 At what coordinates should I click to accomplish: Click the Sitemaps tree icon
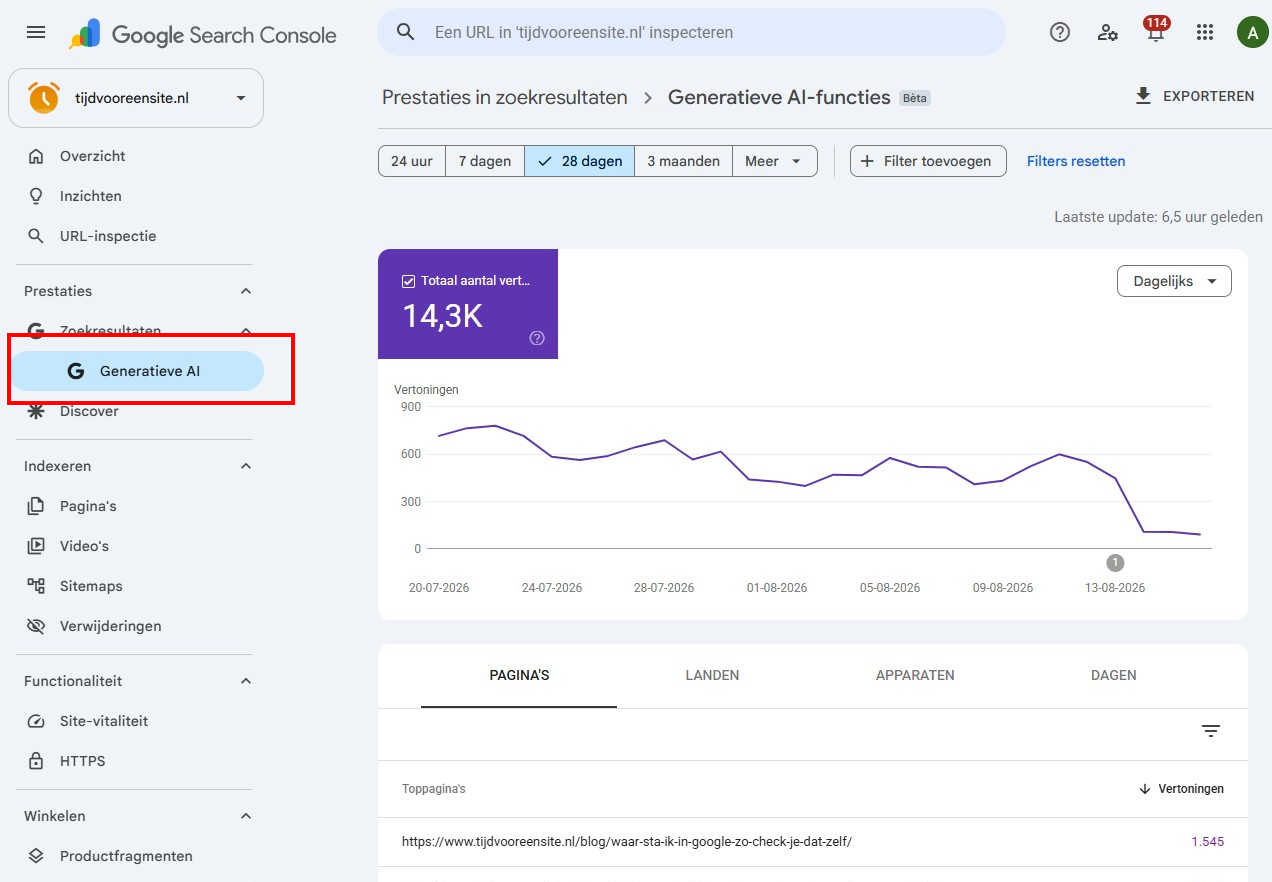(36, 586)
